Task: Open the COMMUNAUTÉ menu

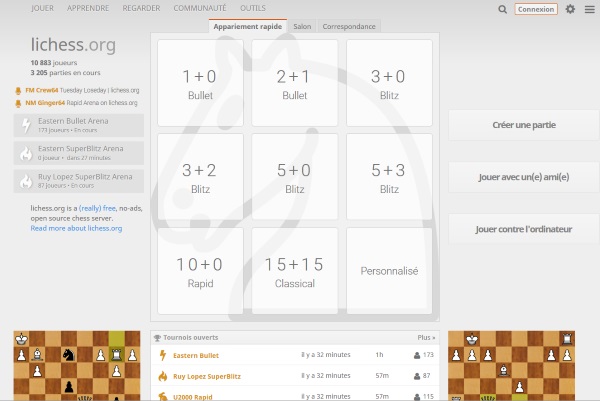Action: pos(200,8)
